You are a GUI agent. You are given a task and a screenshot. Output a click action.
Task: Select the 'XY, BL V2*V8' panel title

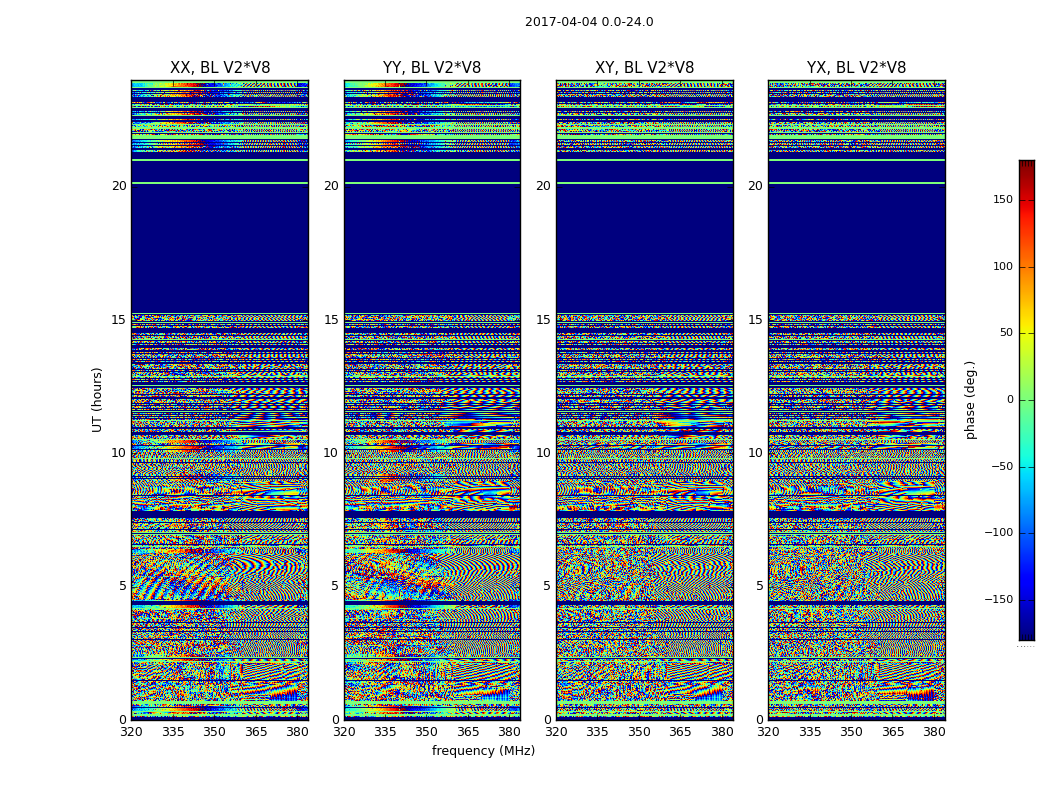(x=644, y=68)
